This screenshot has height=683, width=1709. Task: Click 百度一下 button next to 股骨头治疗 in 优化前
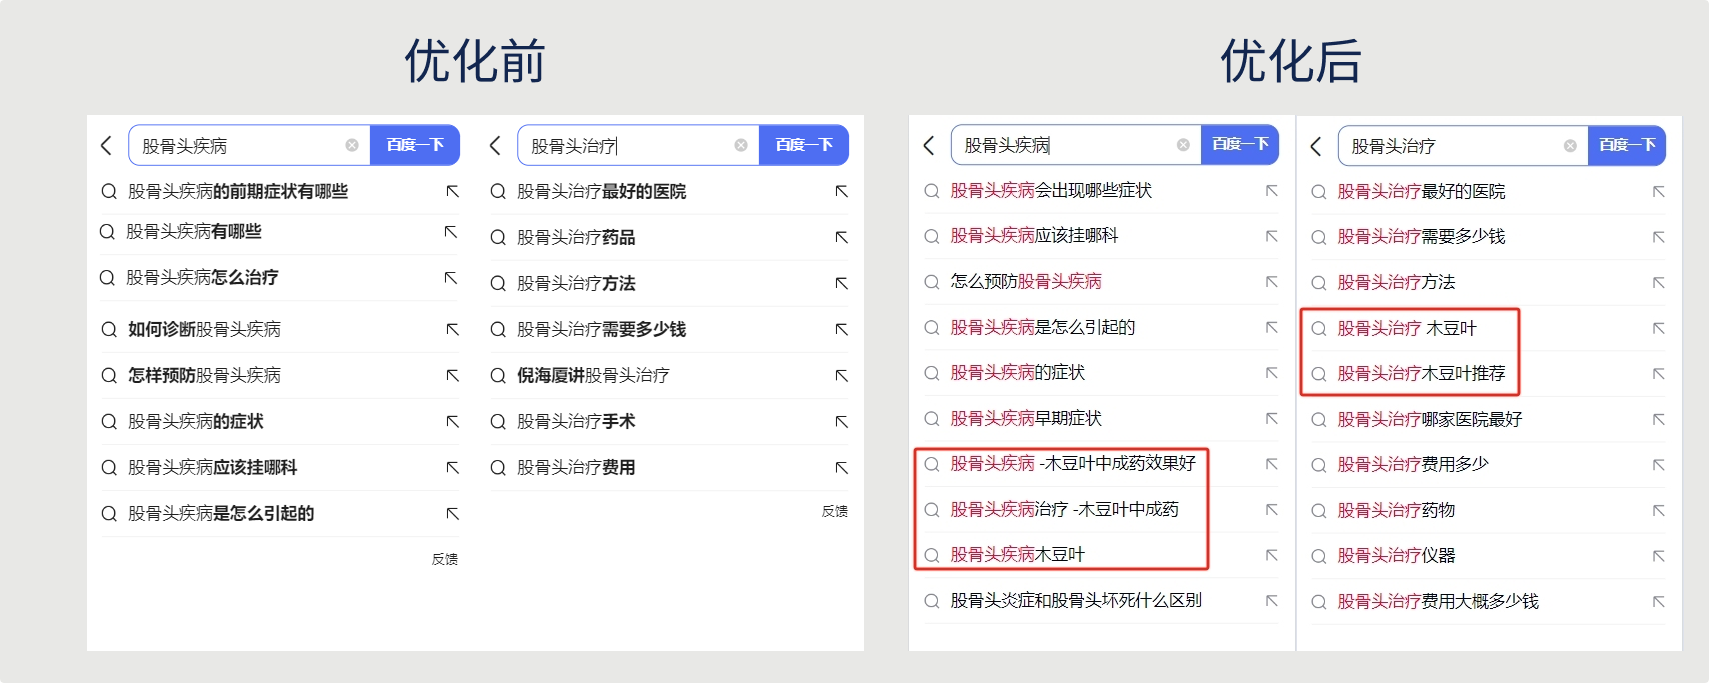[804, 145]
